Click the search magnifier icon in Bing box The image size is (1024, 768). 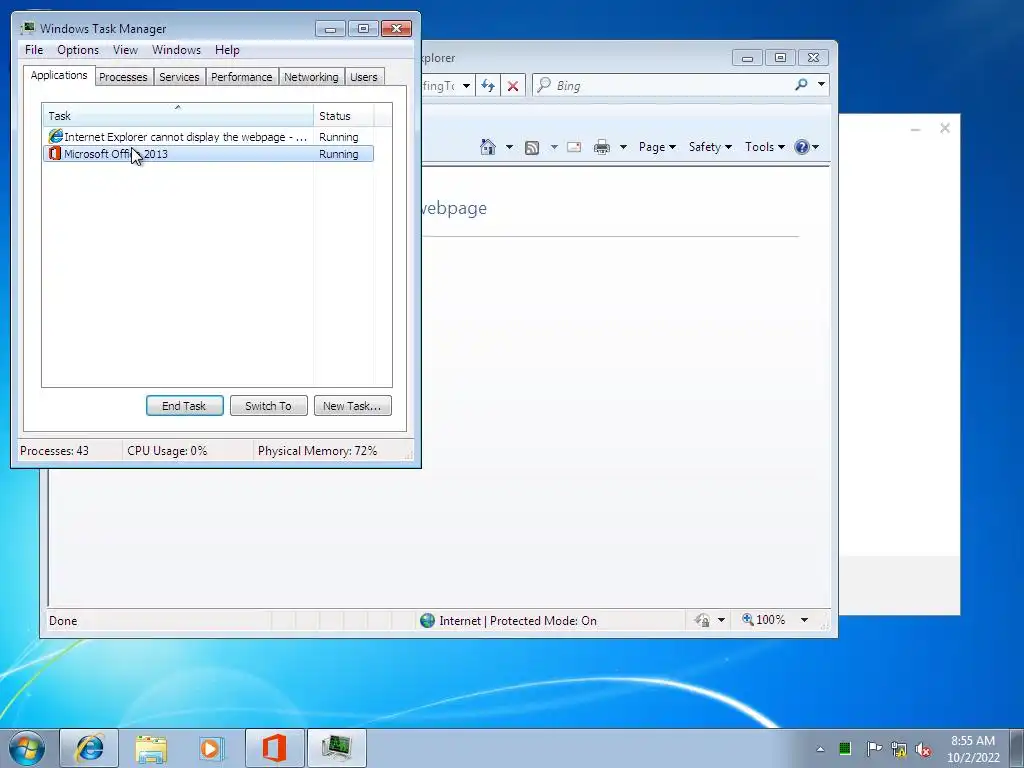coord(801,85)
